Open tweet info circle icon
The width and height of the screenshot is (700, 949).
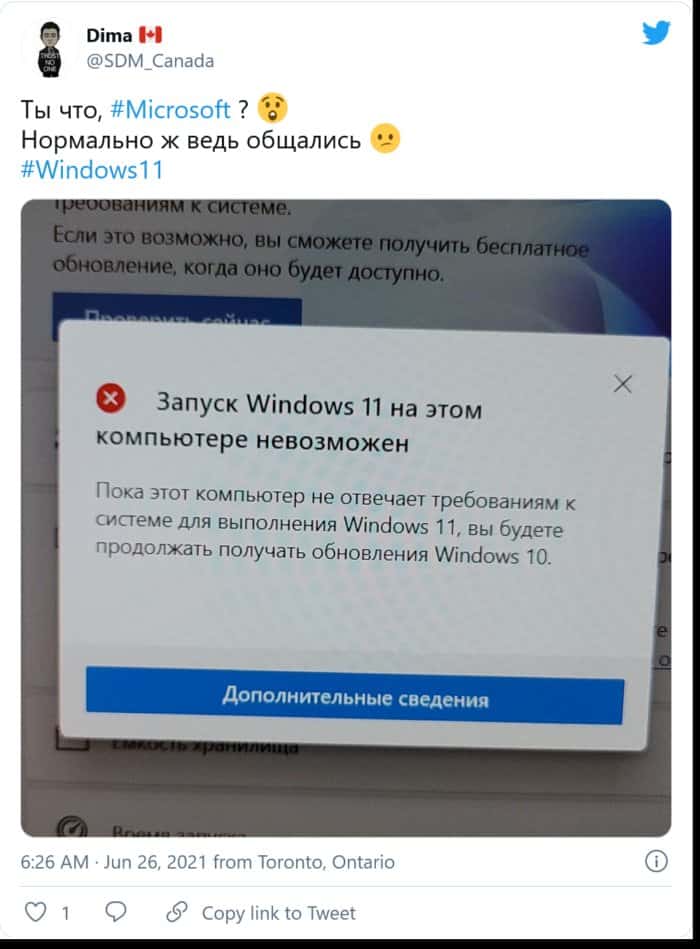tap(656, 861)
